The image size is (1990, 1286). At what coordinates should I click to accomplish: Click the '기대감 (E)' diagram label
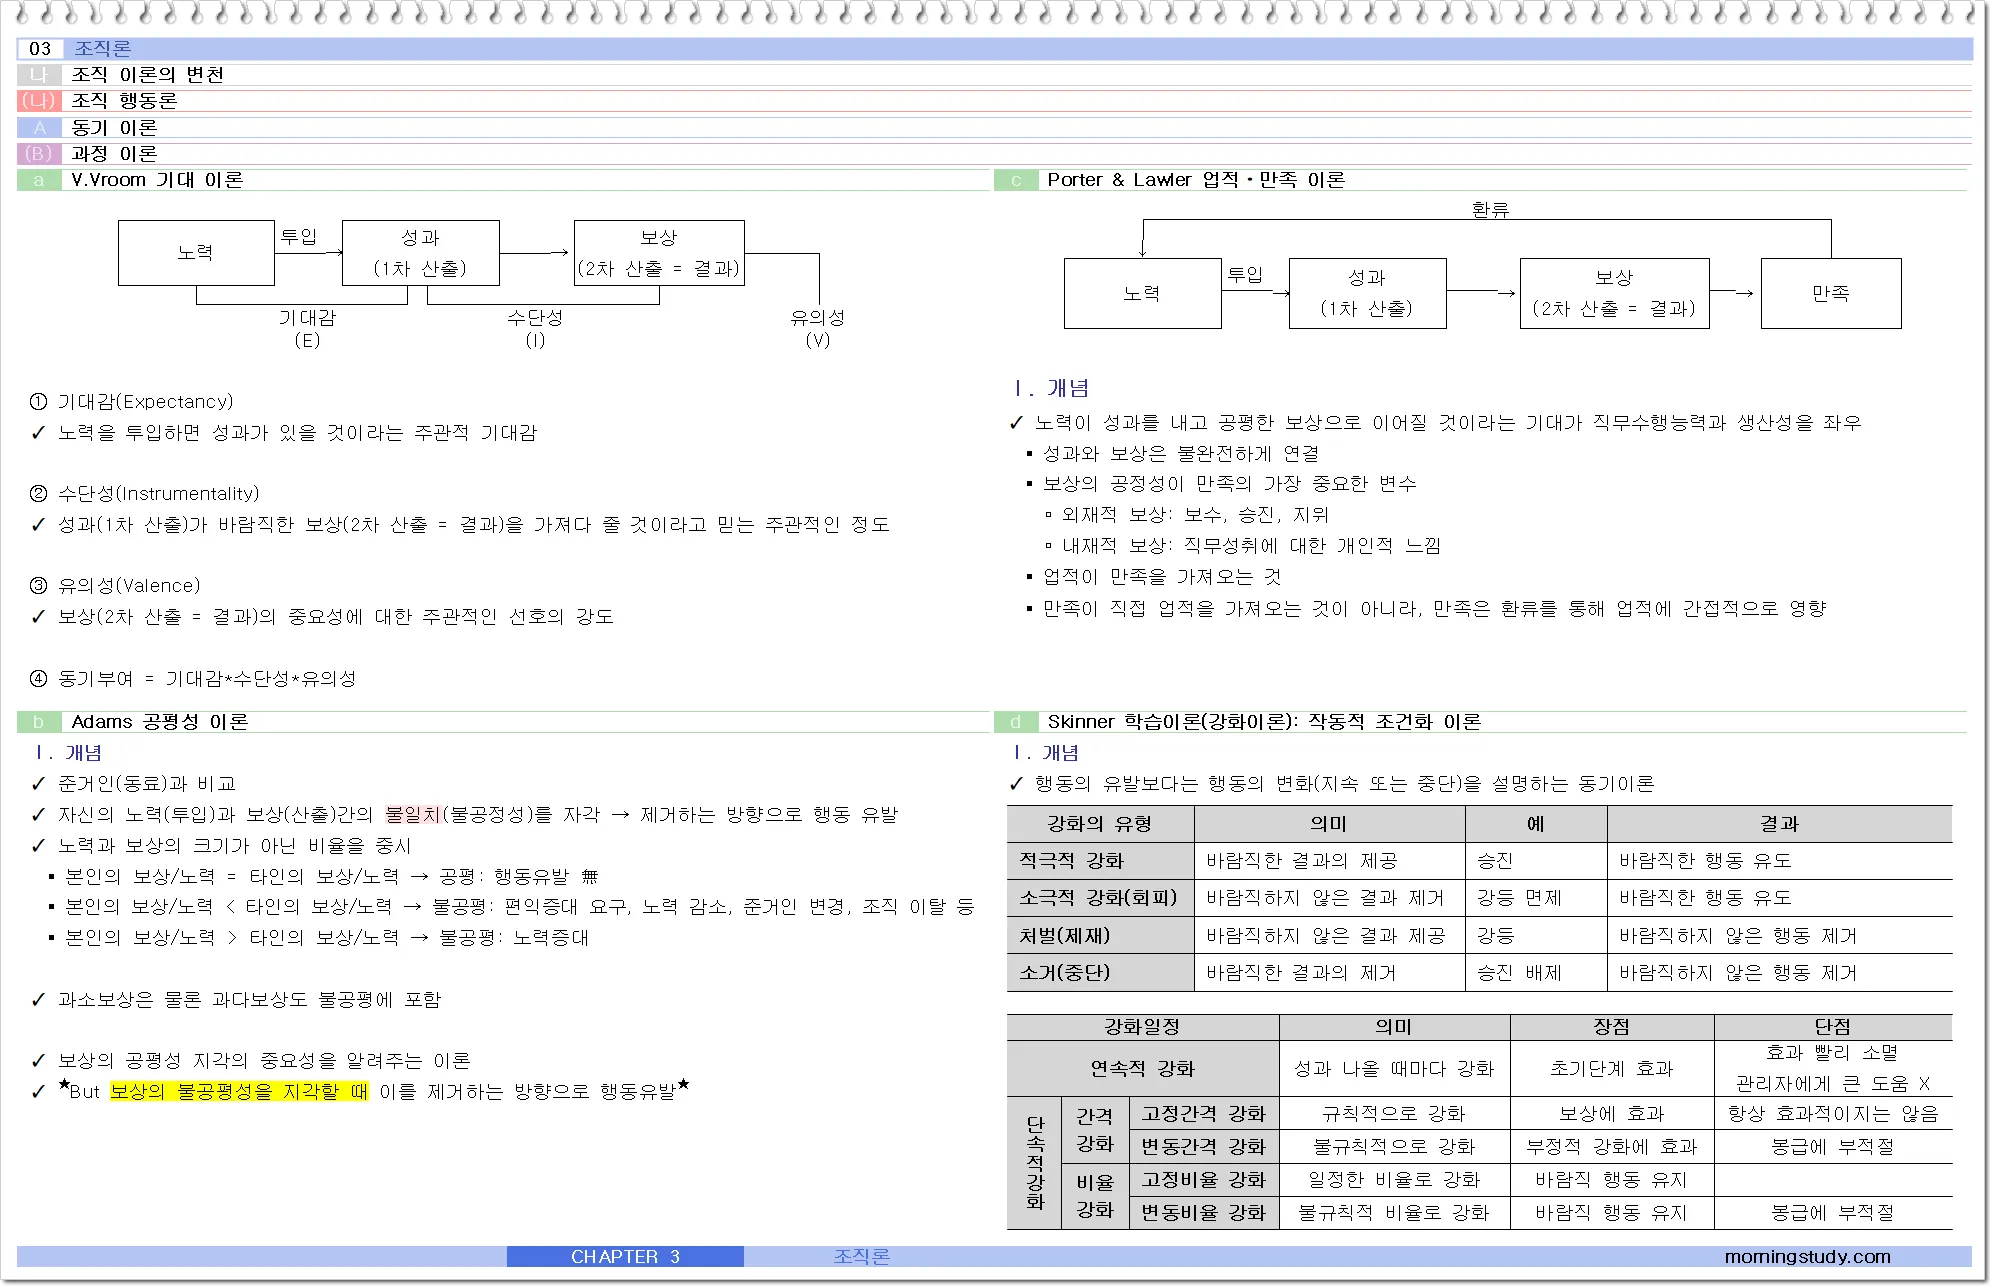click(x=307, y=328)
